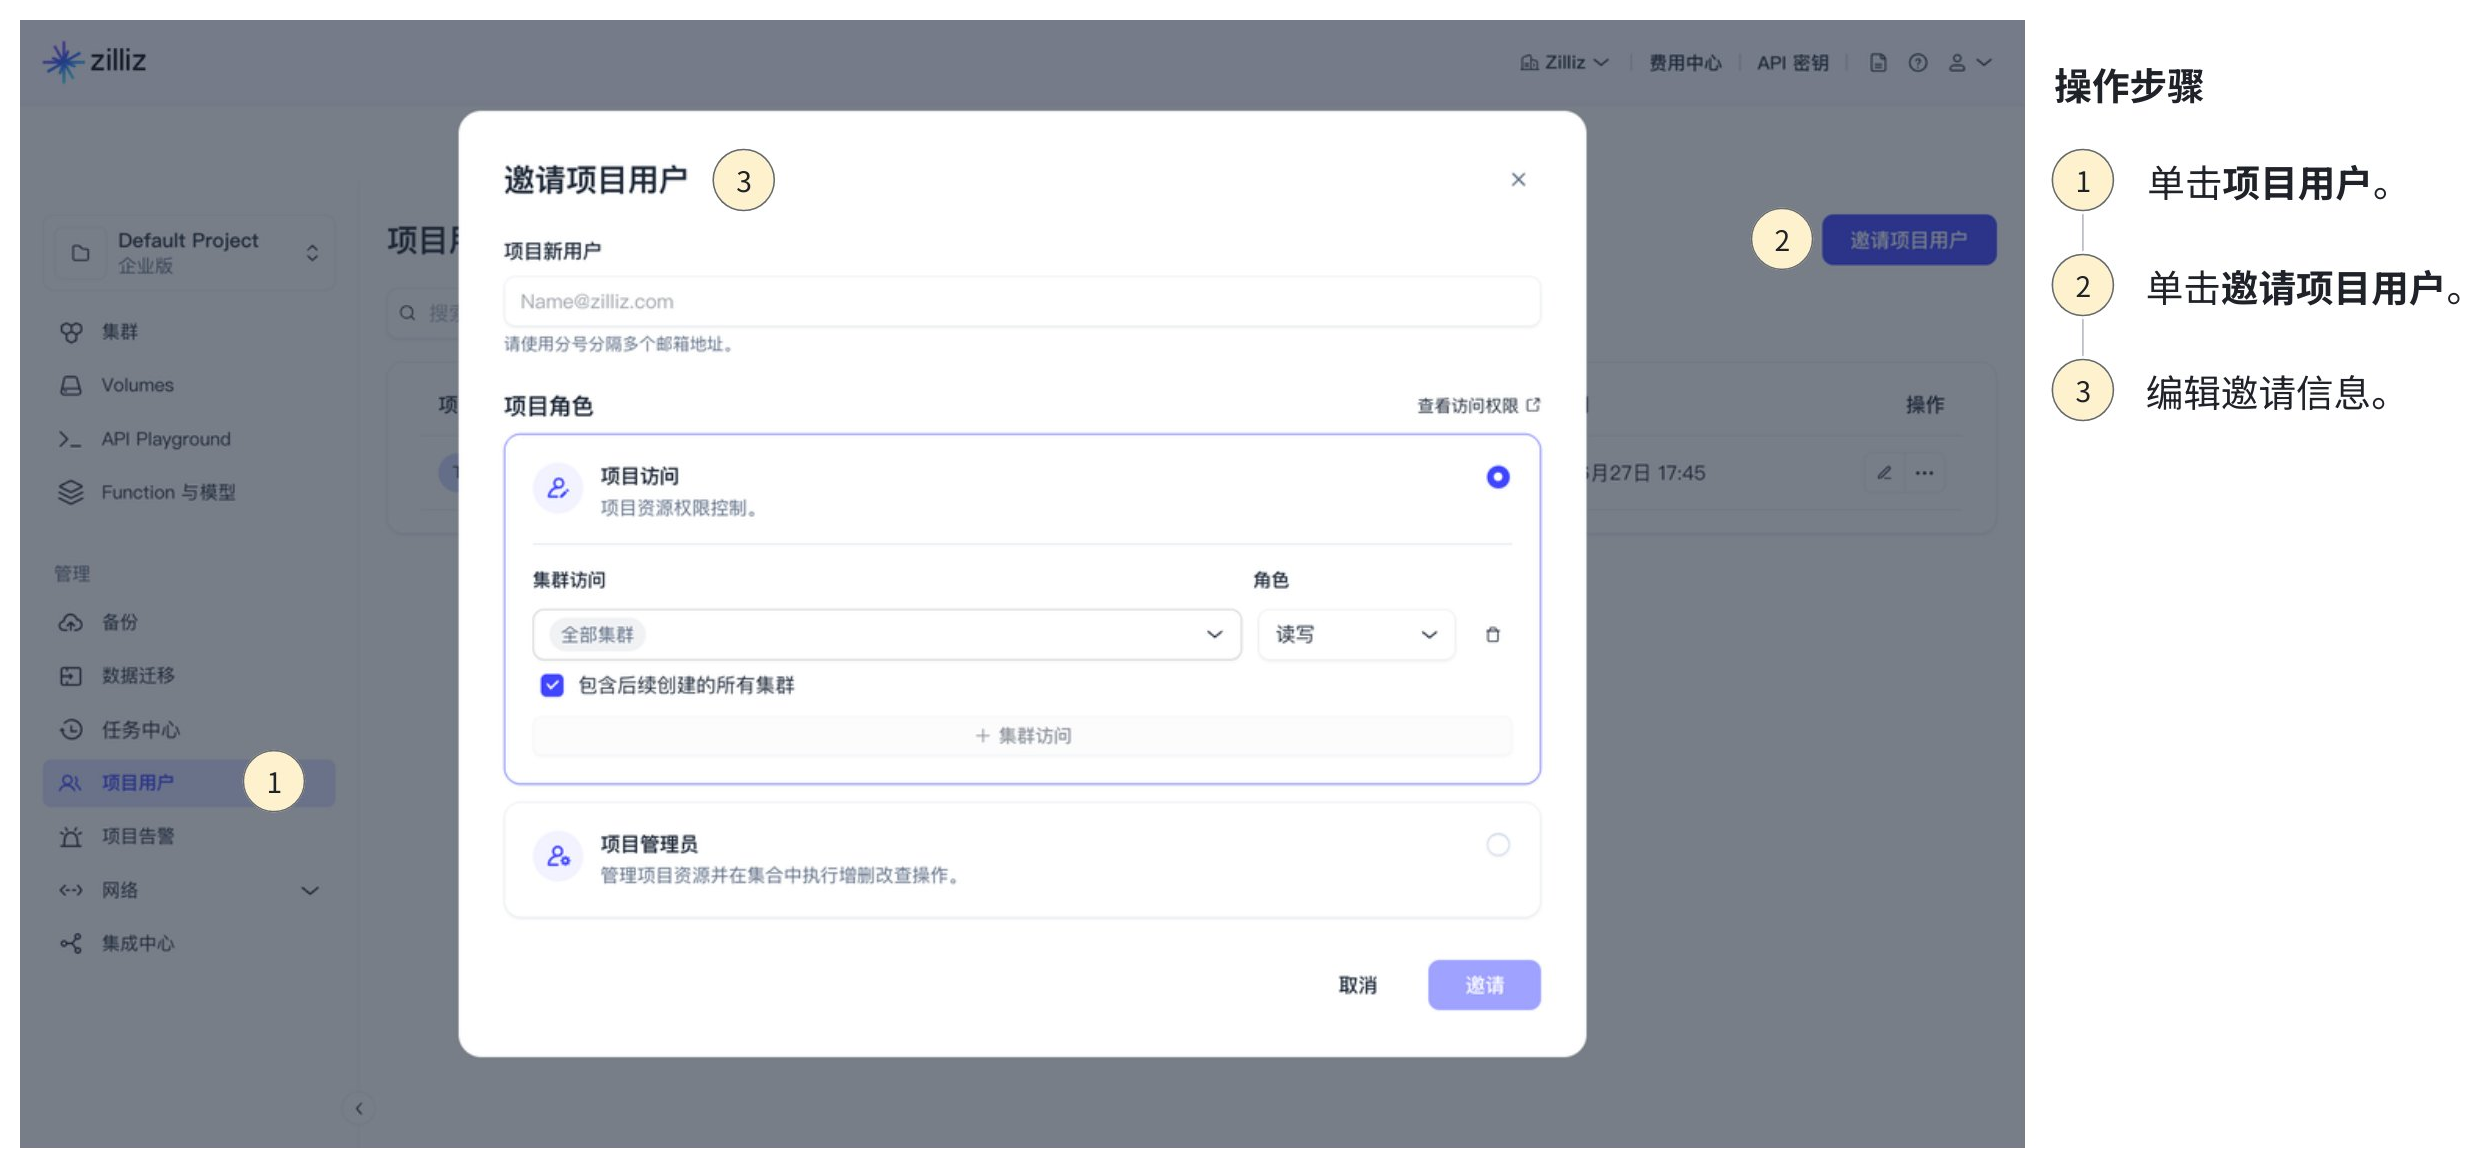The height and width of the screenshot is (1168, 2480).
Task: Click the trash icon beside cluster access row
Action: point(1492,635)
